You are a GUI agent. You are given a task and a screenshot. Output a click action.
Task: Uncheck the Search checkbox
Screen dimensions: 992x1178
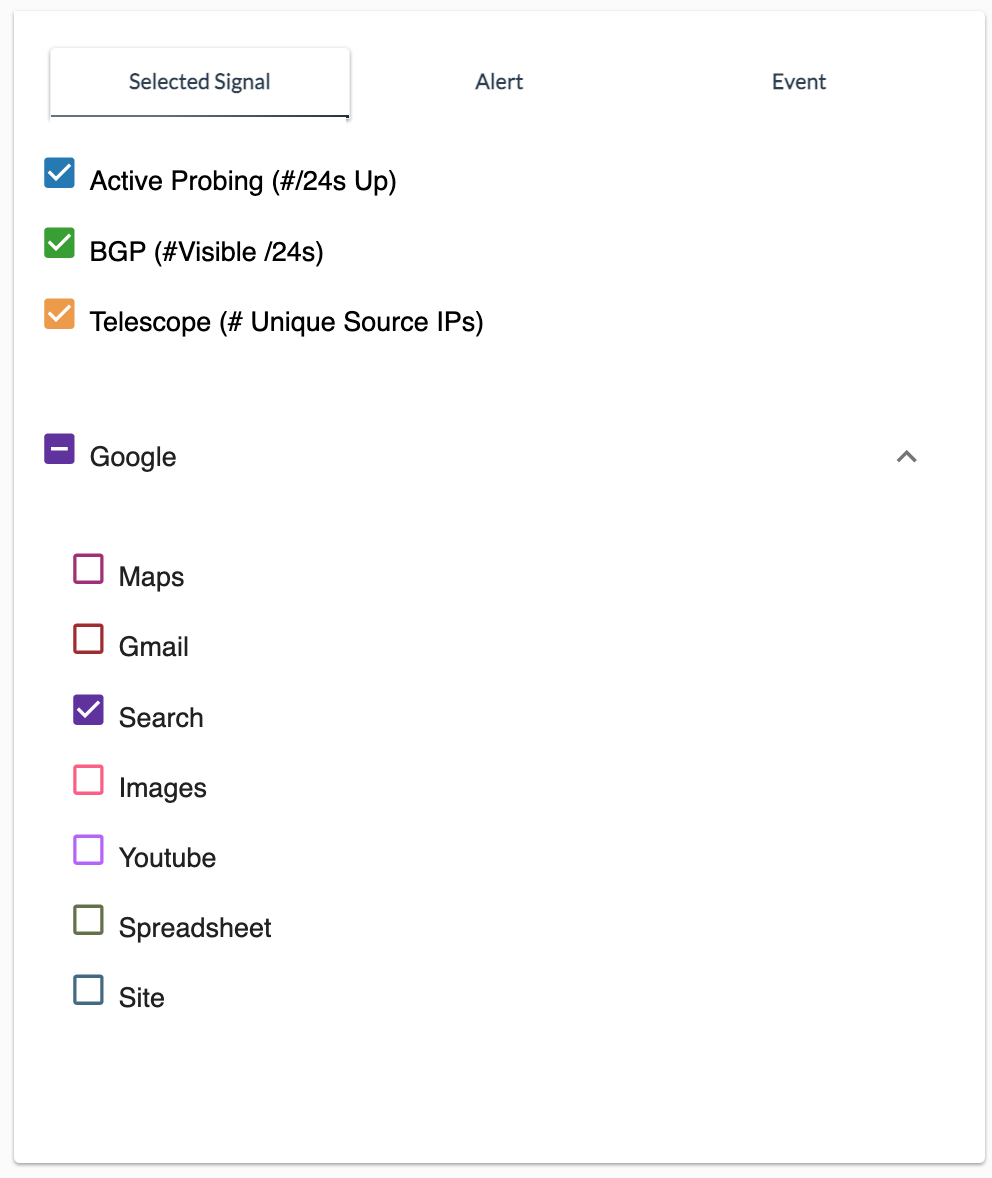click(x=88, y=709)
